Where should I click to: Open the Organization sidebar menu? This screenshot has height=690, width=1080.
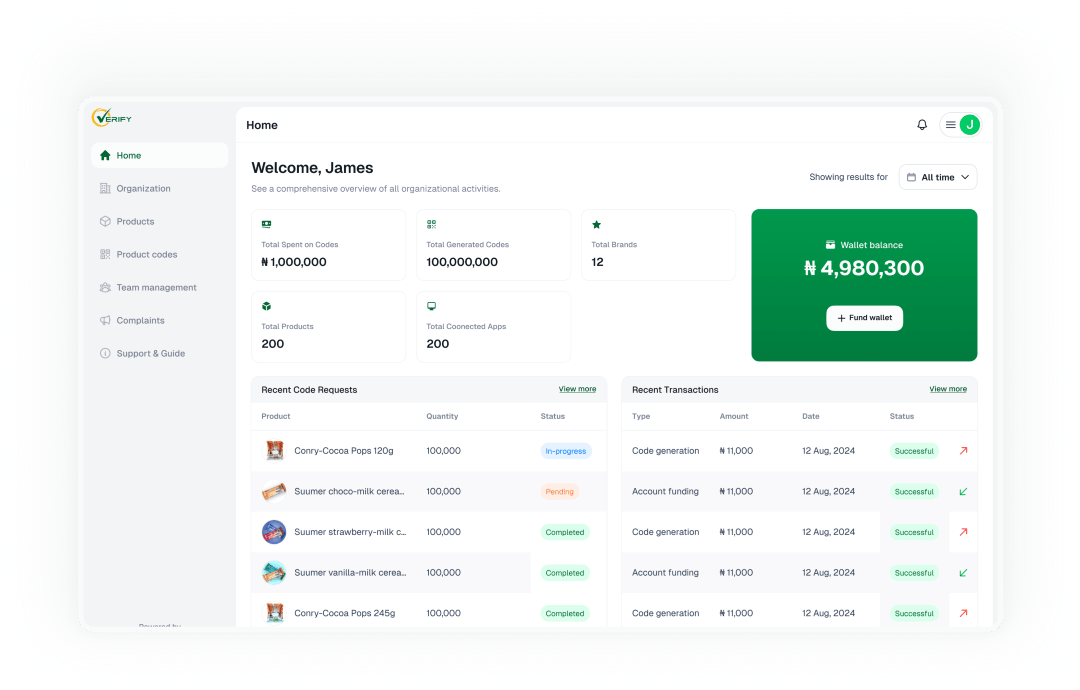[143, 189]
